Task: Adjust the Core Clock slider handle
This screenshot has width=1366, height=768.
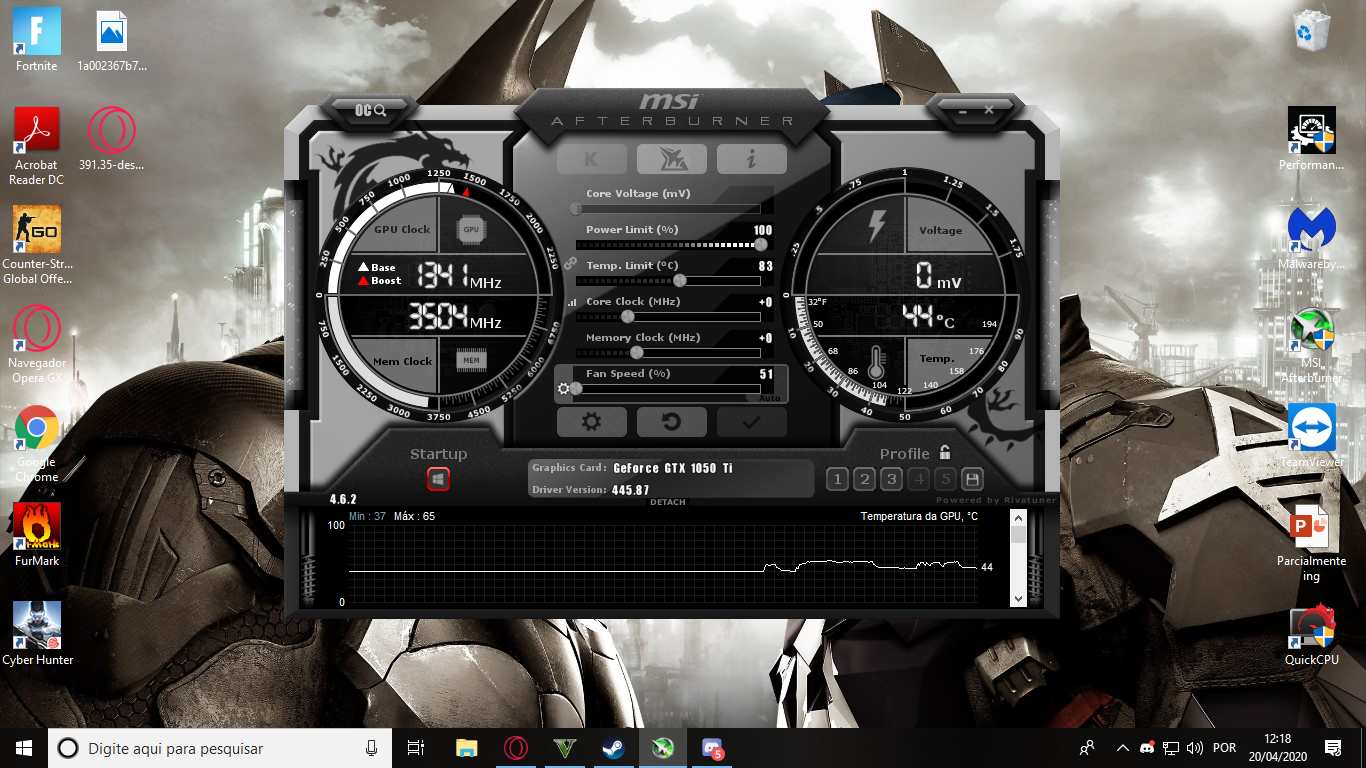Action: (x=627, y=317)
